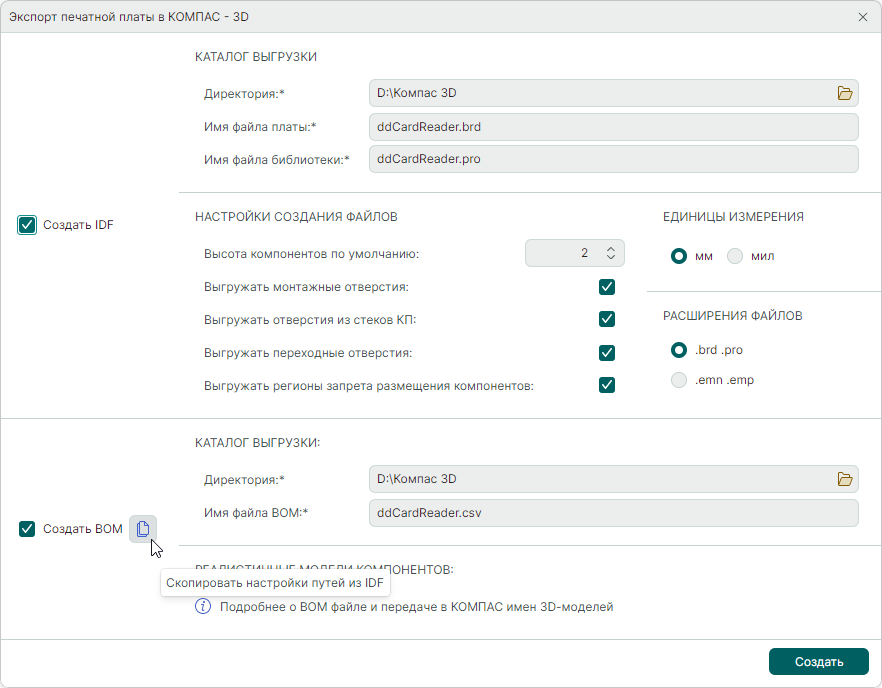Choose .emn .emp file extensions
The height and width of the screenshot is (688, 882).
679,380
